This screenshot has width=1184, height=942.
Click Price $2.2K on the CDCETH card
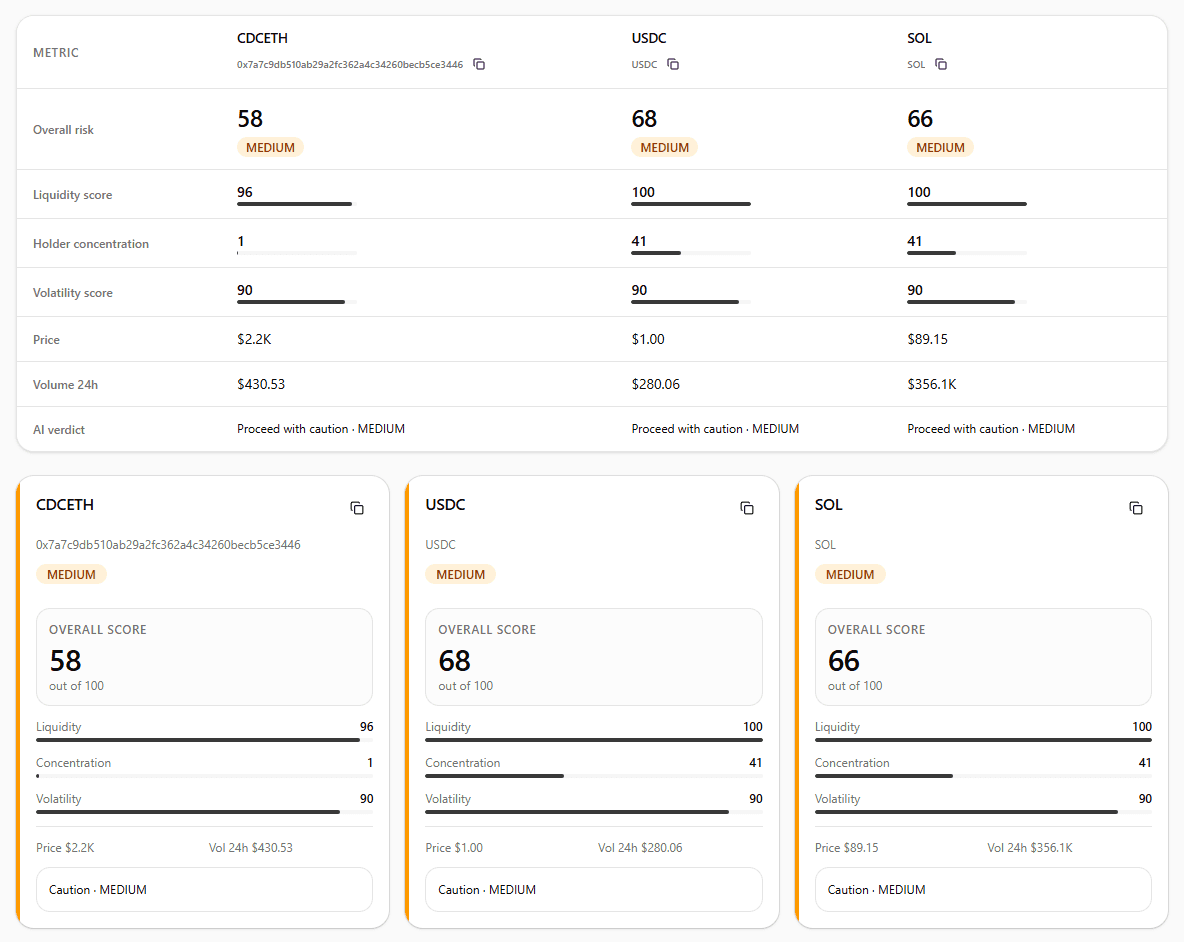click(x=66, y=848)
